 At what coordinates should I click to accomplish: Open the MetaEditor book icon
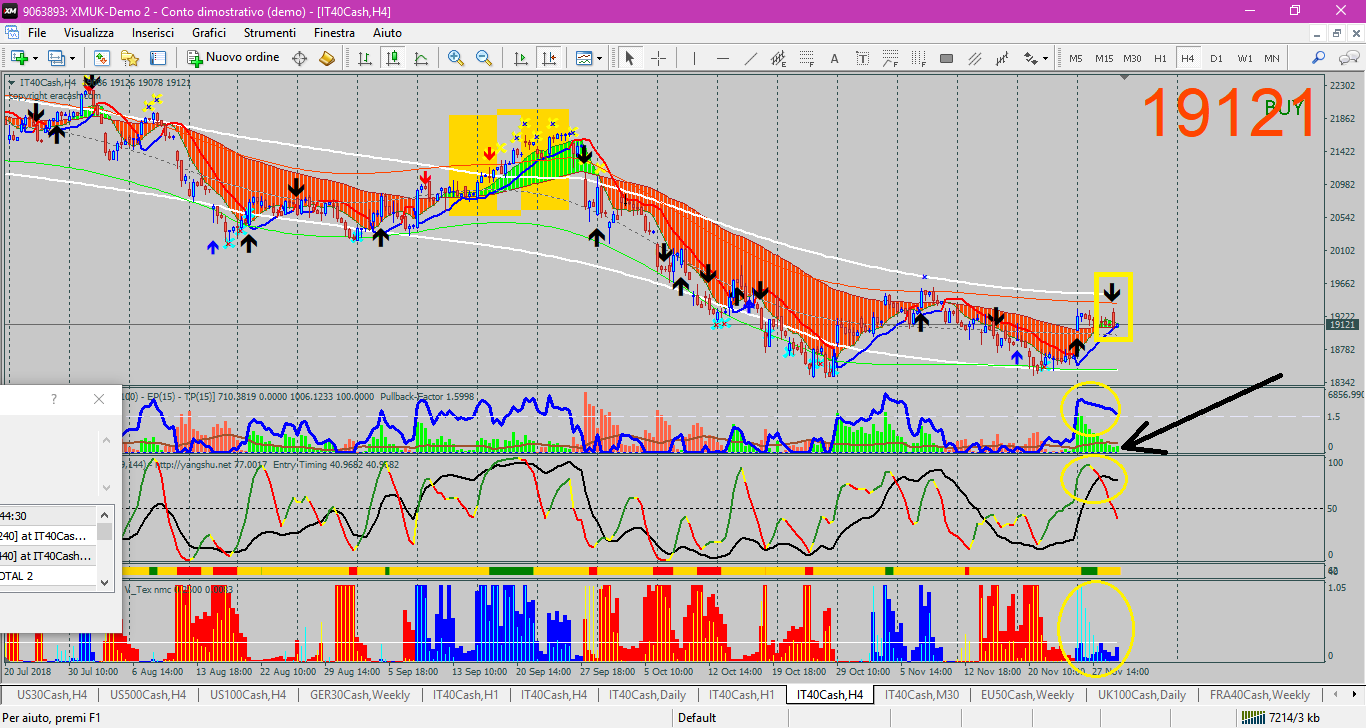pos(326,58)
